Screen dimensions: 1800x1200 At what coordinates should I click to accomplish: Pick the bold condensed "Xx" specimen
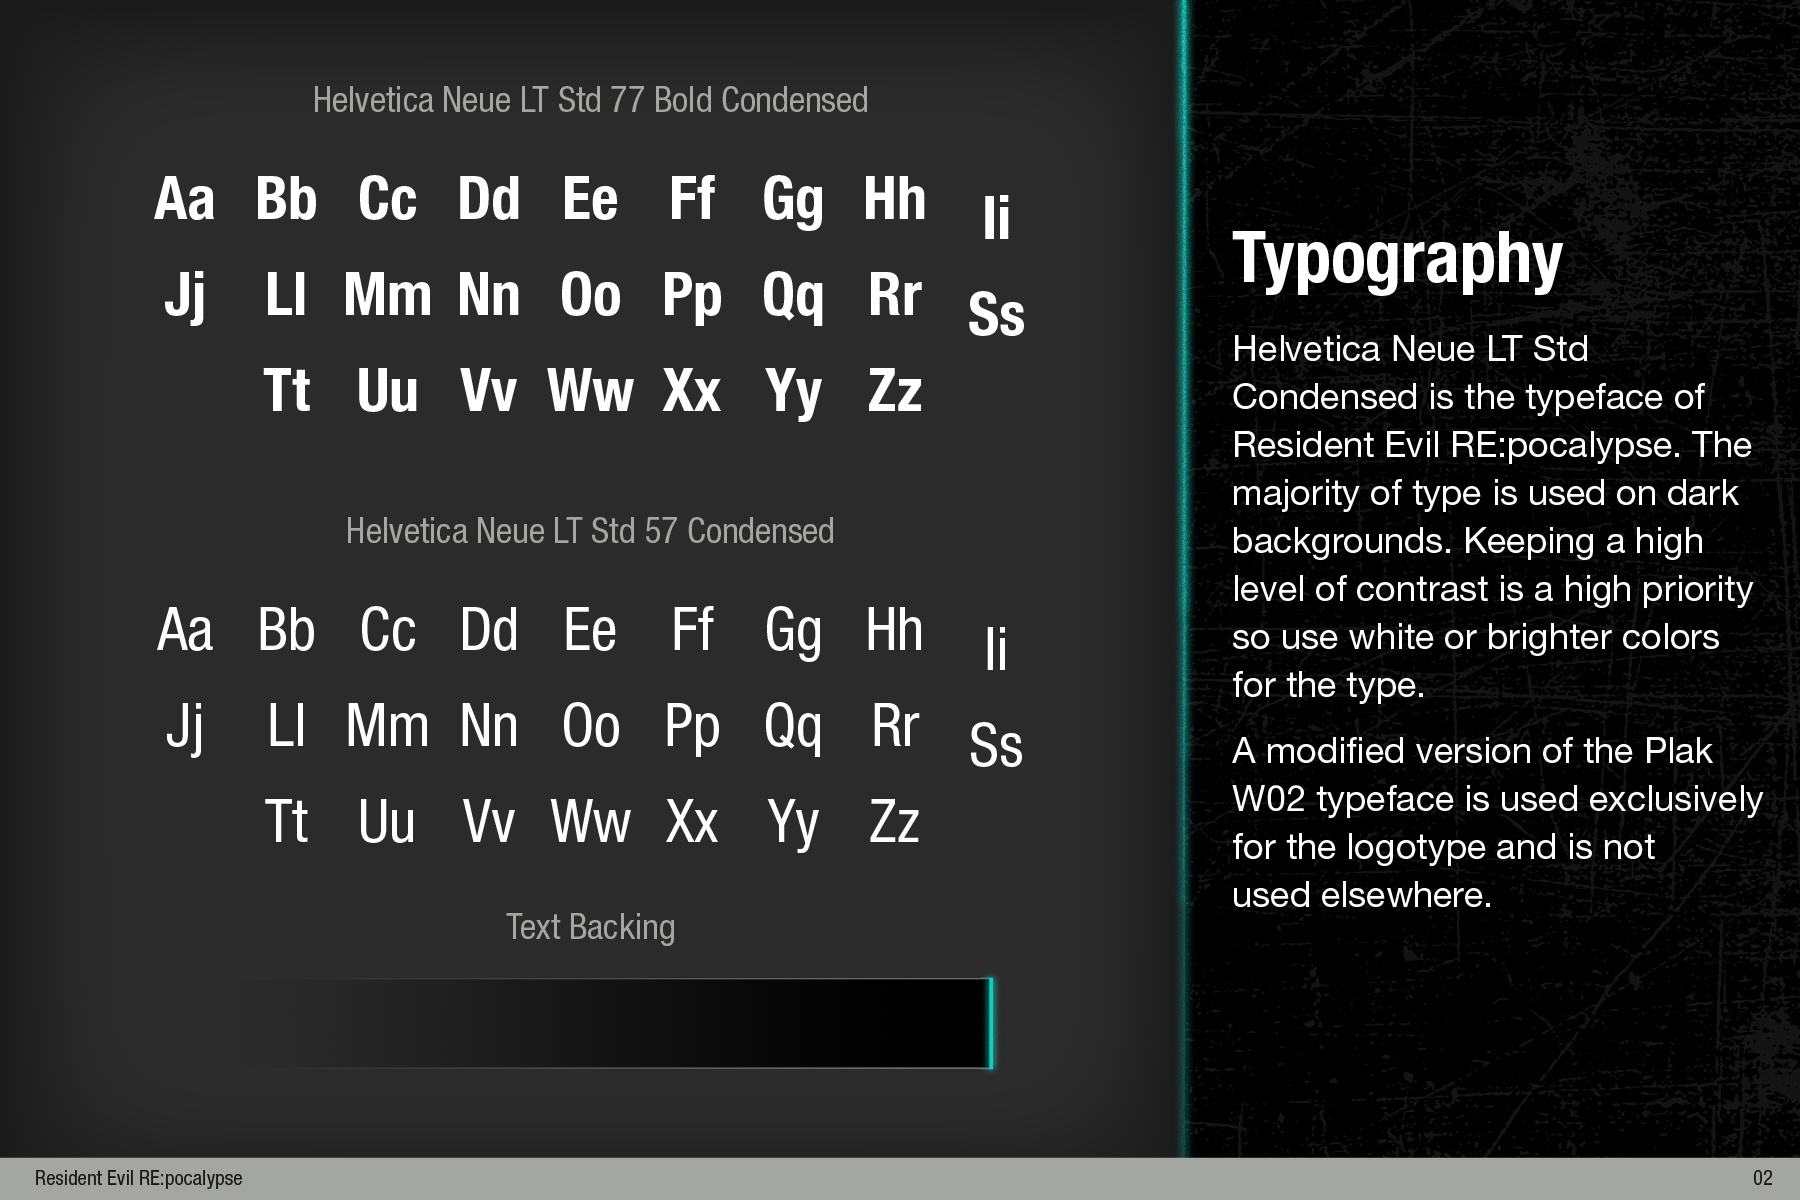point(692,390)
